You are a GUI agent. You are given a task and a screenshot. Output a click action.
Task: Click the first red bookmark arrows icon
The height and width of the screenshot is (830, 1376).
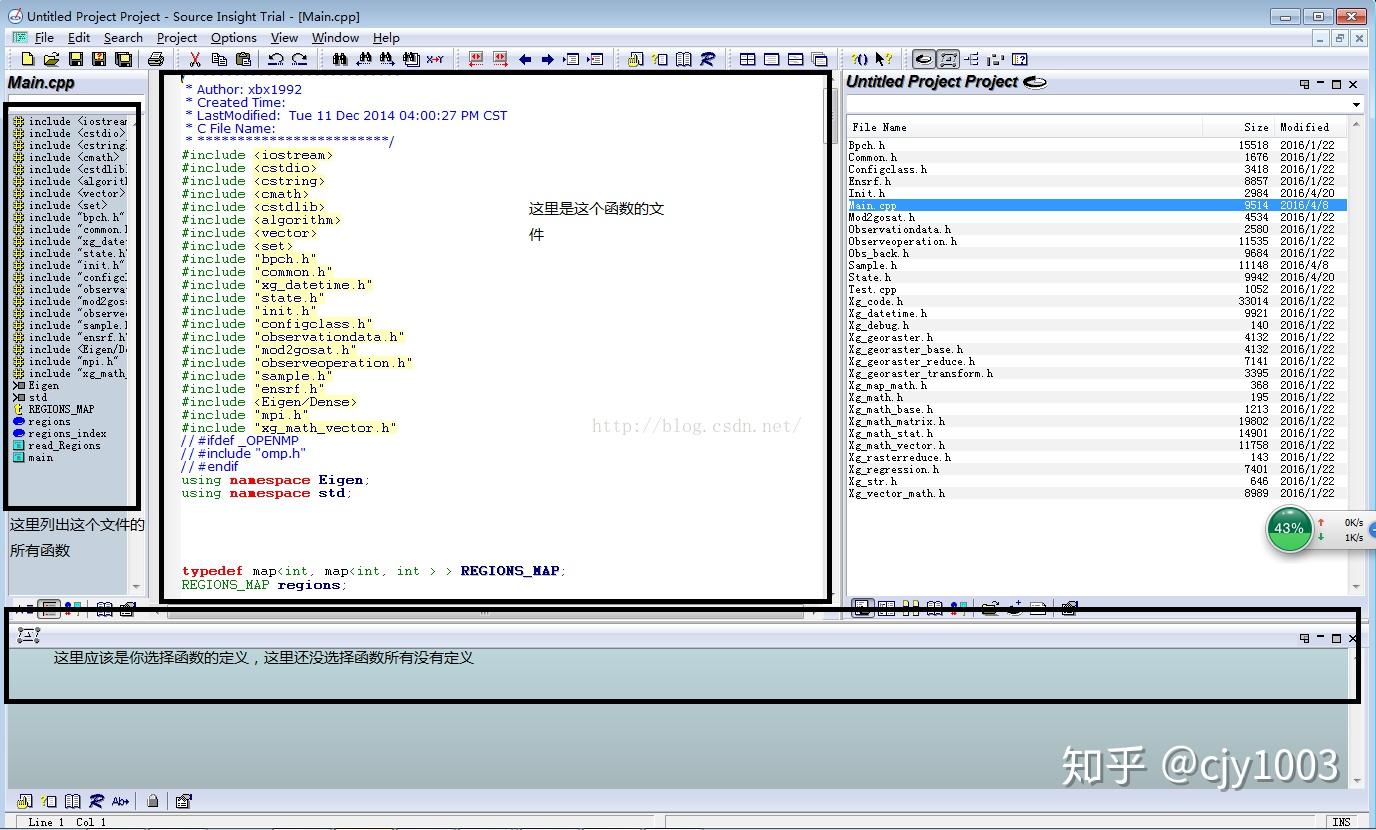[x=476, y=59]
